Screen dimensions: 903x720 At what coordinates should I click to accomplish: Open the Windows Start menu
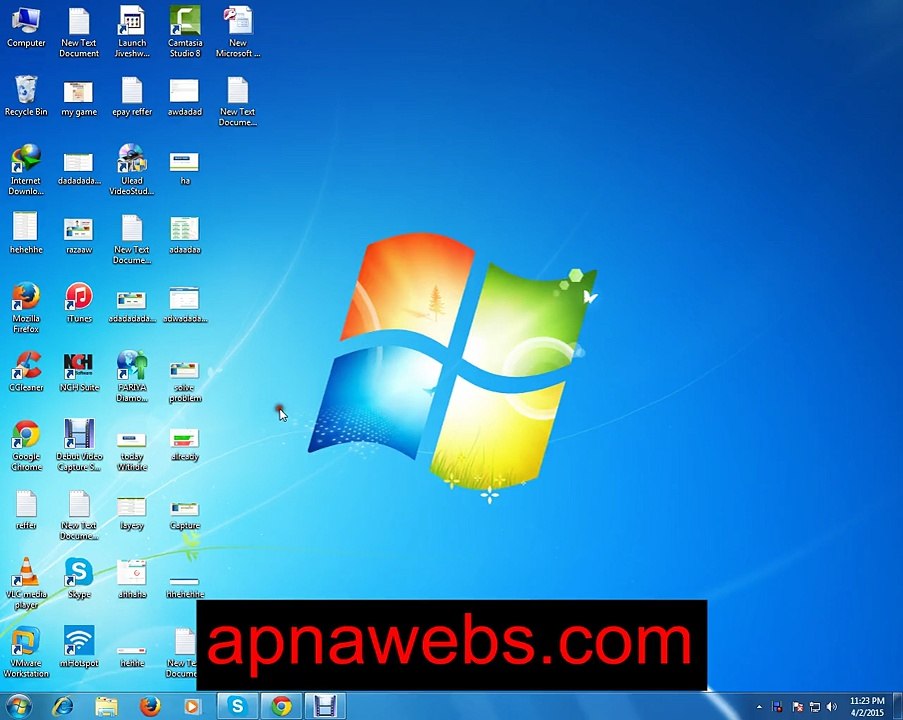19,706
